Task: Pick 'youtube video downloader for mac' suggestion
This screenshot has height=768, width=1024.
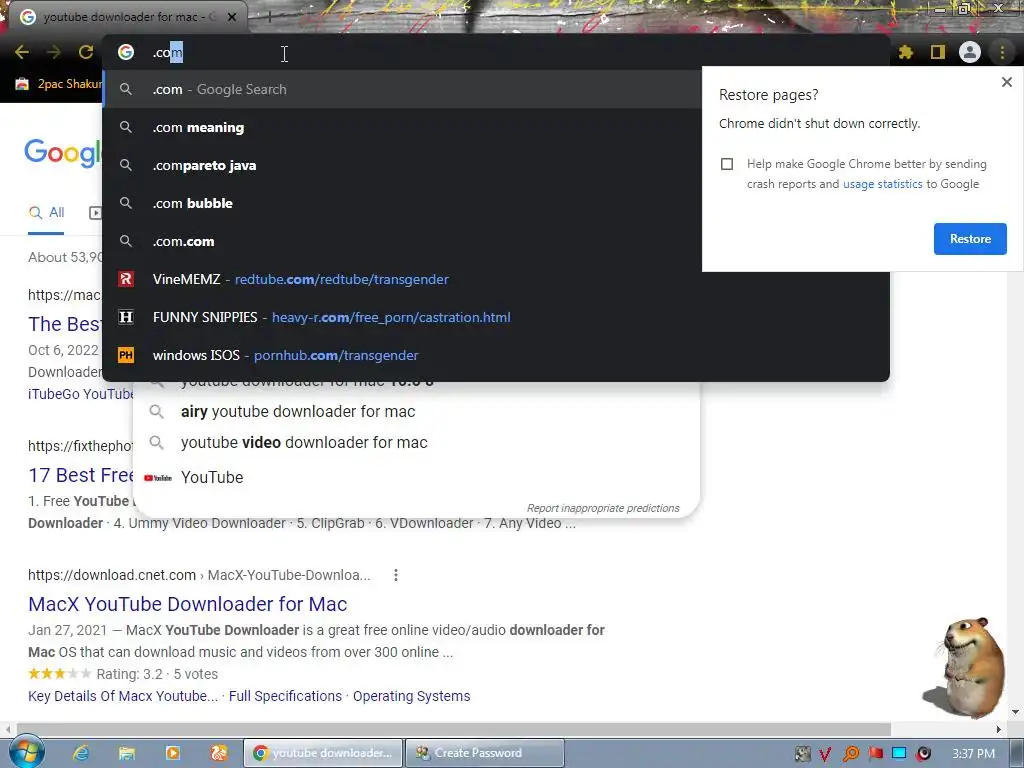Action: (x=418, y=442)
